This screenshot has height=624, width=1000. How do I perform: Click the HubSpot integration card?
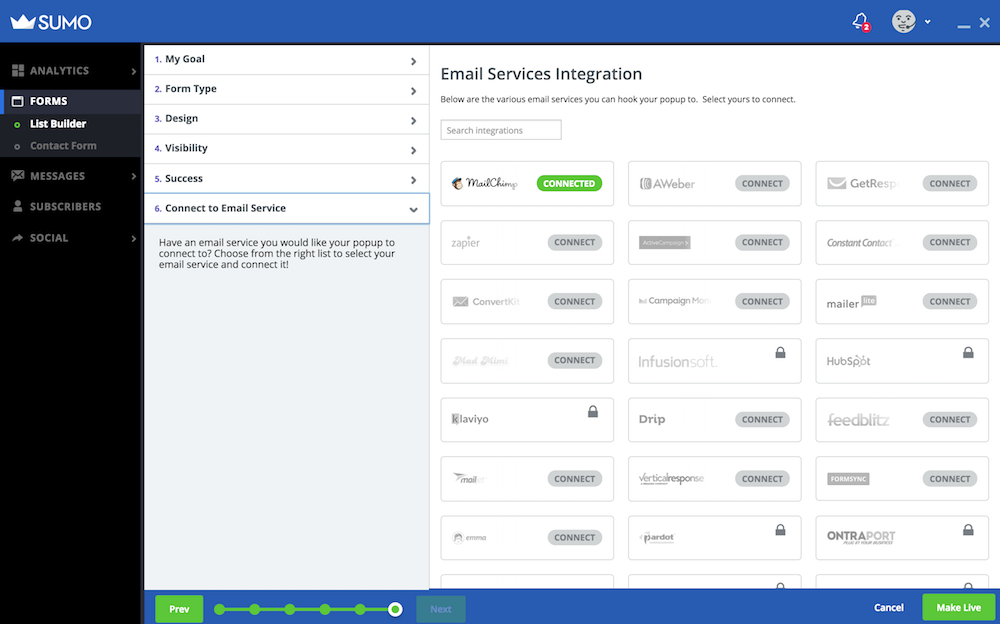tap(902, 360)
